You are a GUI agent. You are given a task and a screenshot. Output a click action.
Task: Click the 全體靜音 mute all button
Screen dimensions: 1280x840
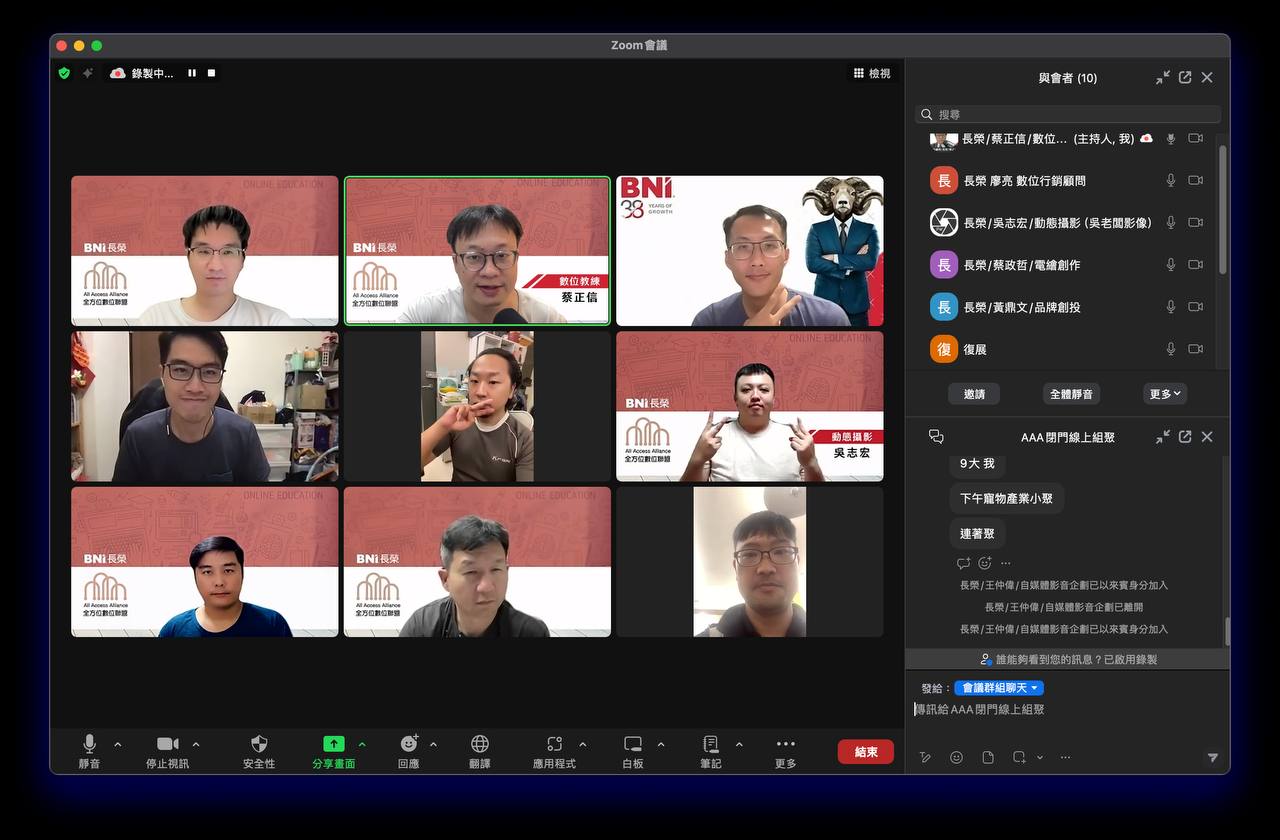pyautogui.click(x=1071, y=394)
